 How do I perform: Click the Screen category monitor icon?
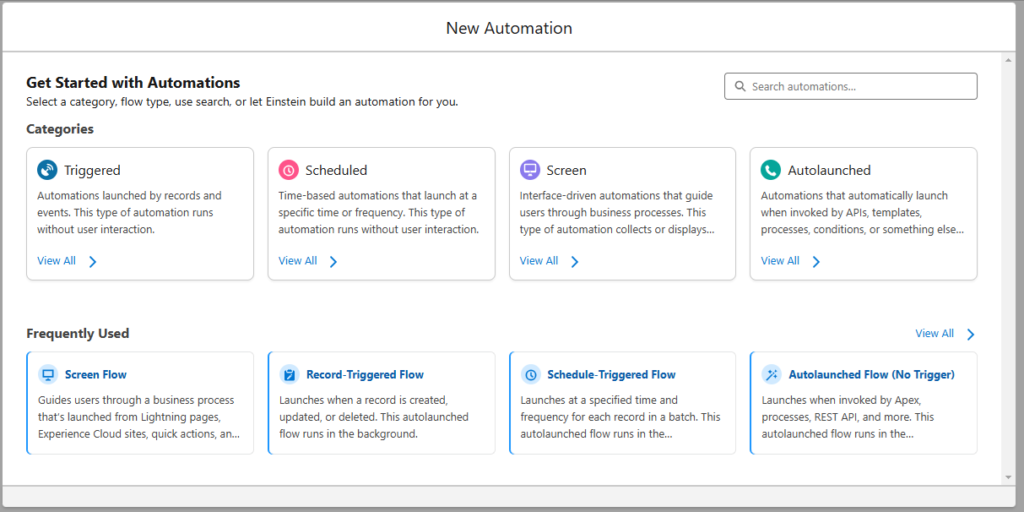point(530,170)
